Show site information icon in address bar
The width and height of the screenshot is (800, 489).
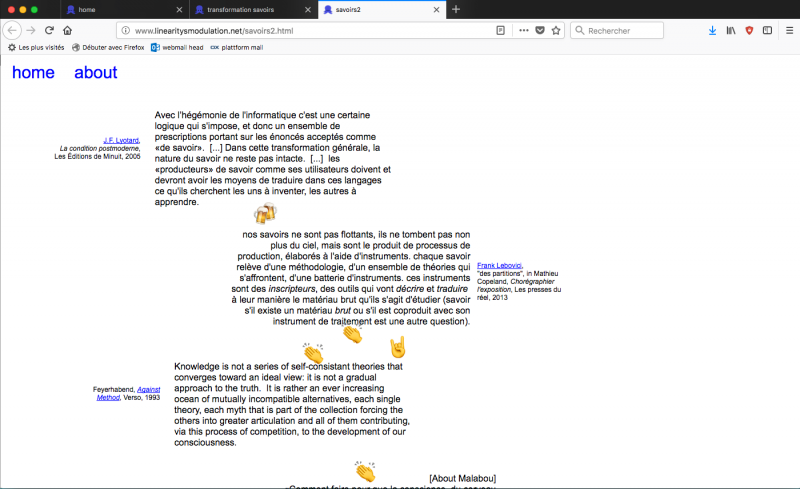(126, 31)
